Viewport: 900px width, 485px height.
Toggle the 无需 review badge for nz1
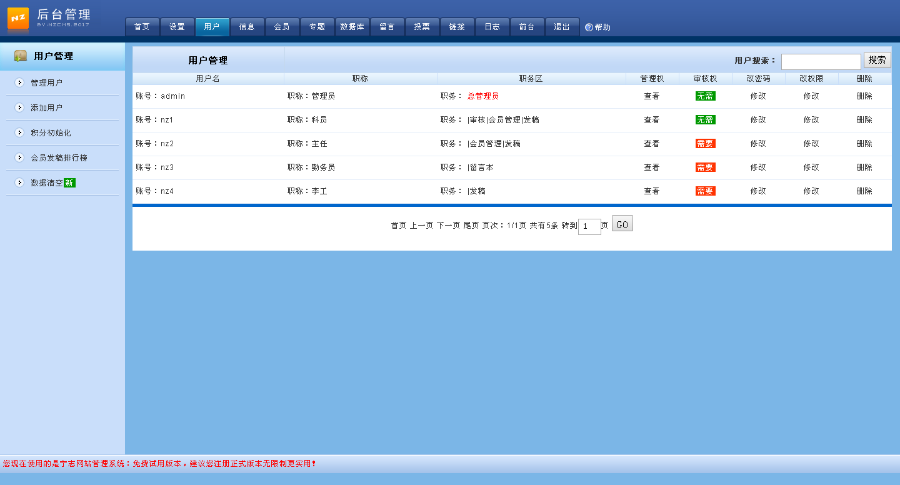[x=705, y=119]
